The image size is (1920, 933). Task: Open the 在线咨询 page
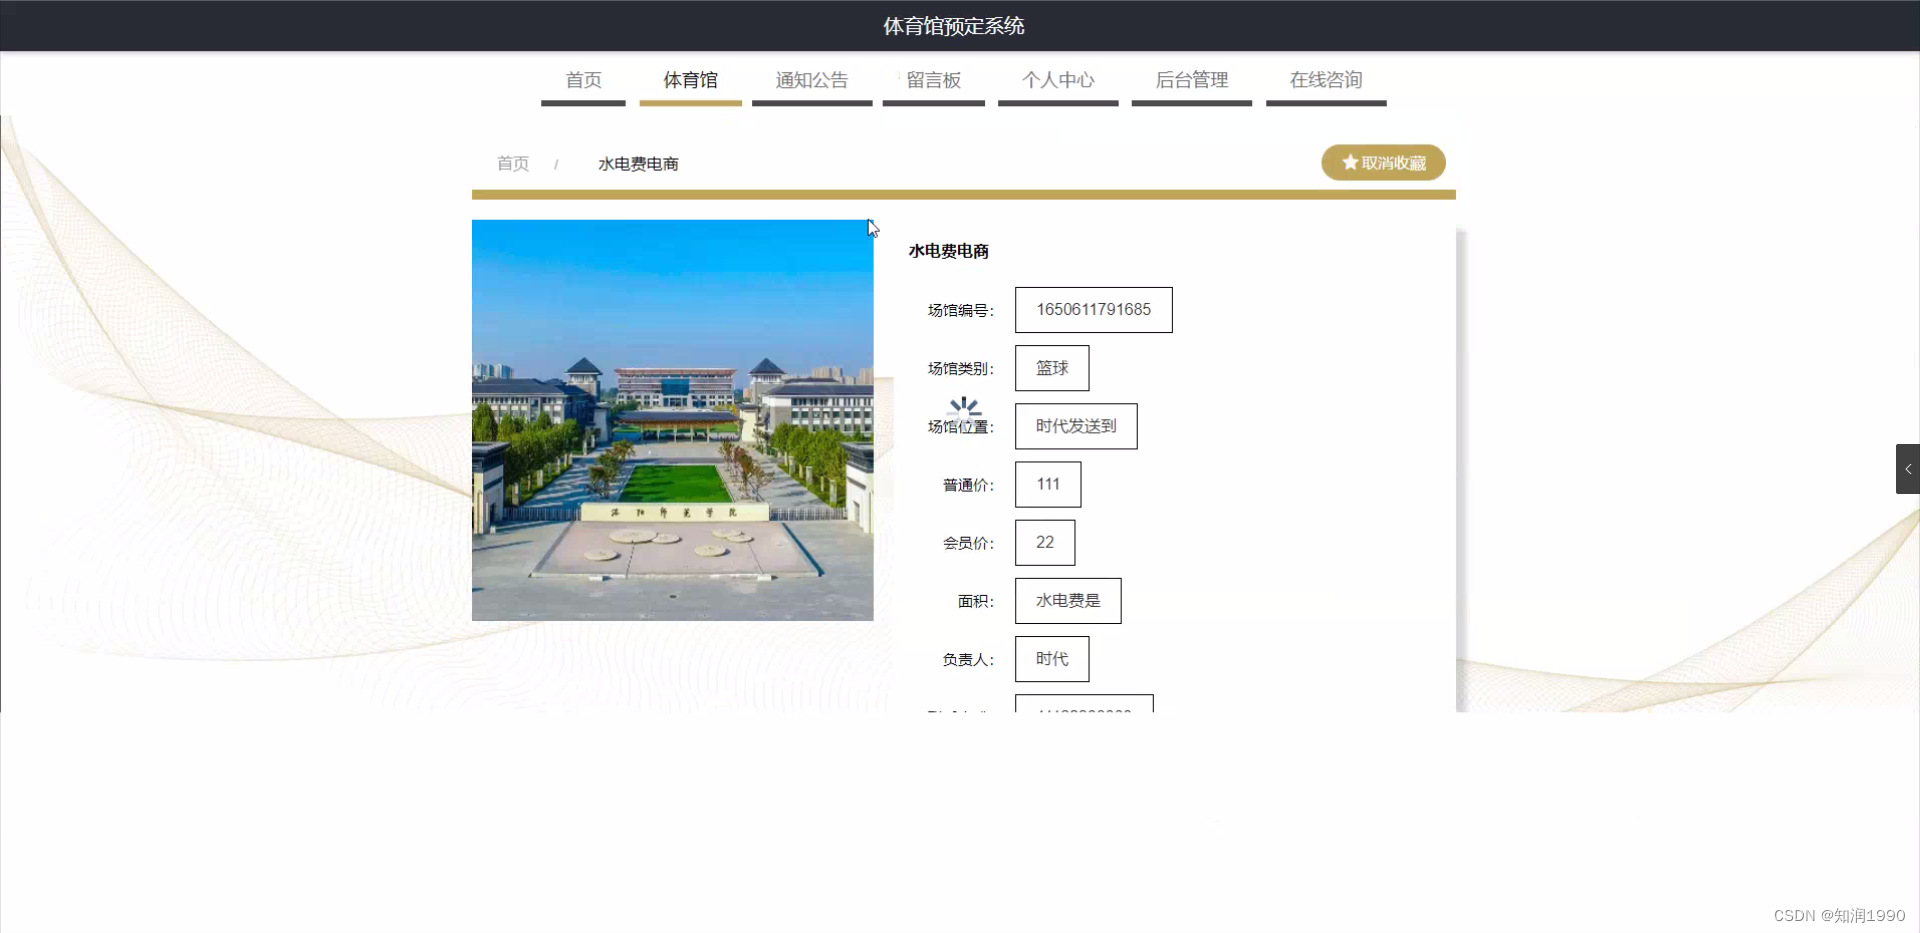click(x=1326, y=80)
